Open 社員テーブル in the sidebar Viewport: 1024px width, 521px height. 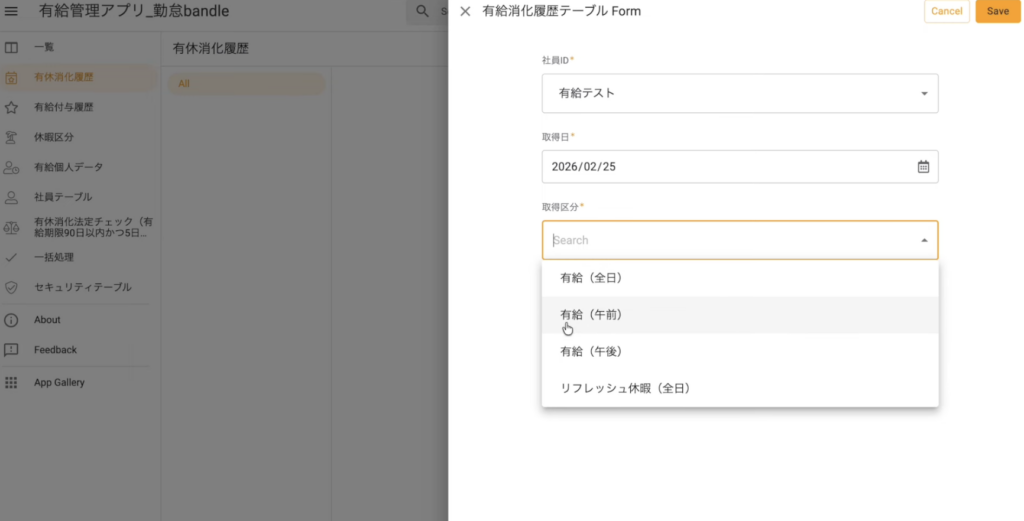tap(62, 197)
